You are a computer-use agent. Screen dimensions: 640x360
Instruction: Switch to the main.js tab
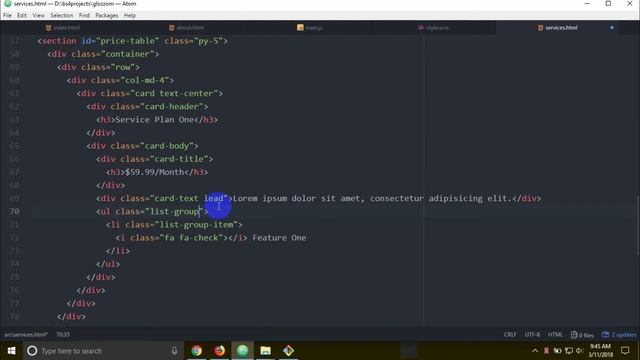(x=310, y=27)
